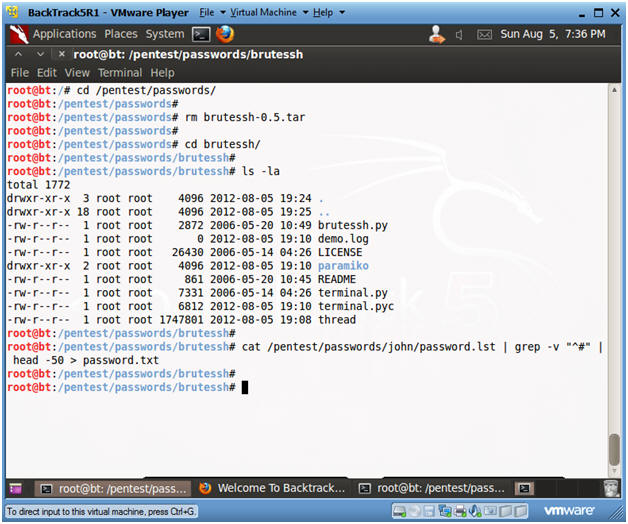Click the terminal scrollbar down arrow
Image resolution: width=628 pixels, height=524 pixels.
coord(614,471)
